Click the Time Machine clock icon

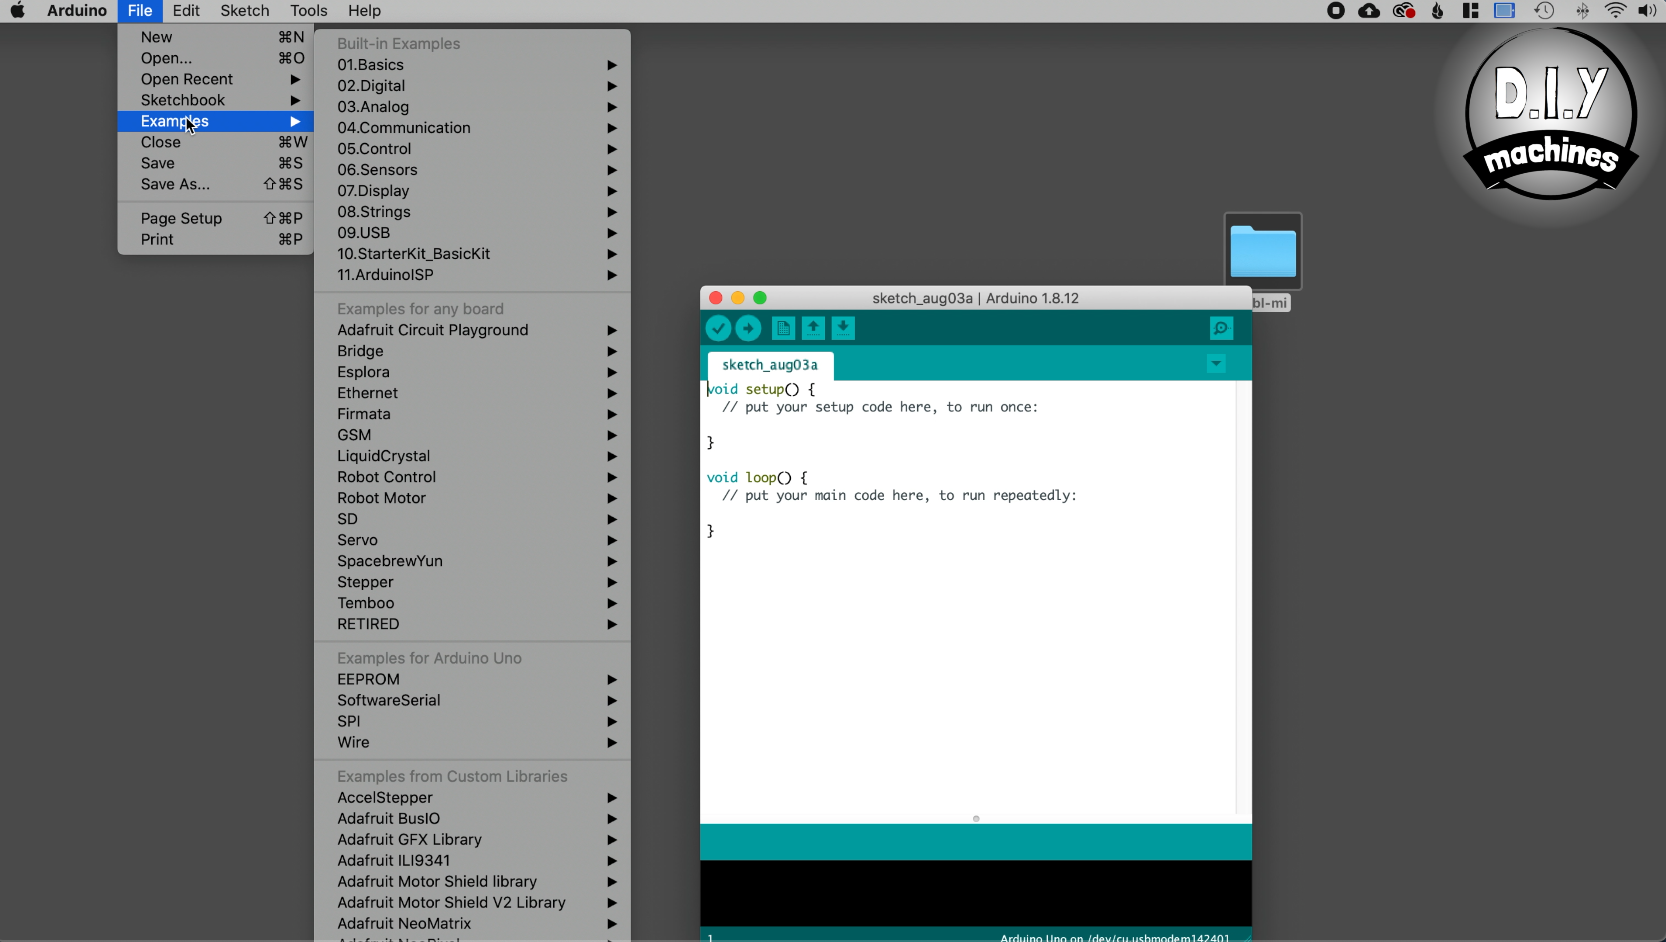click(1544, 11)
